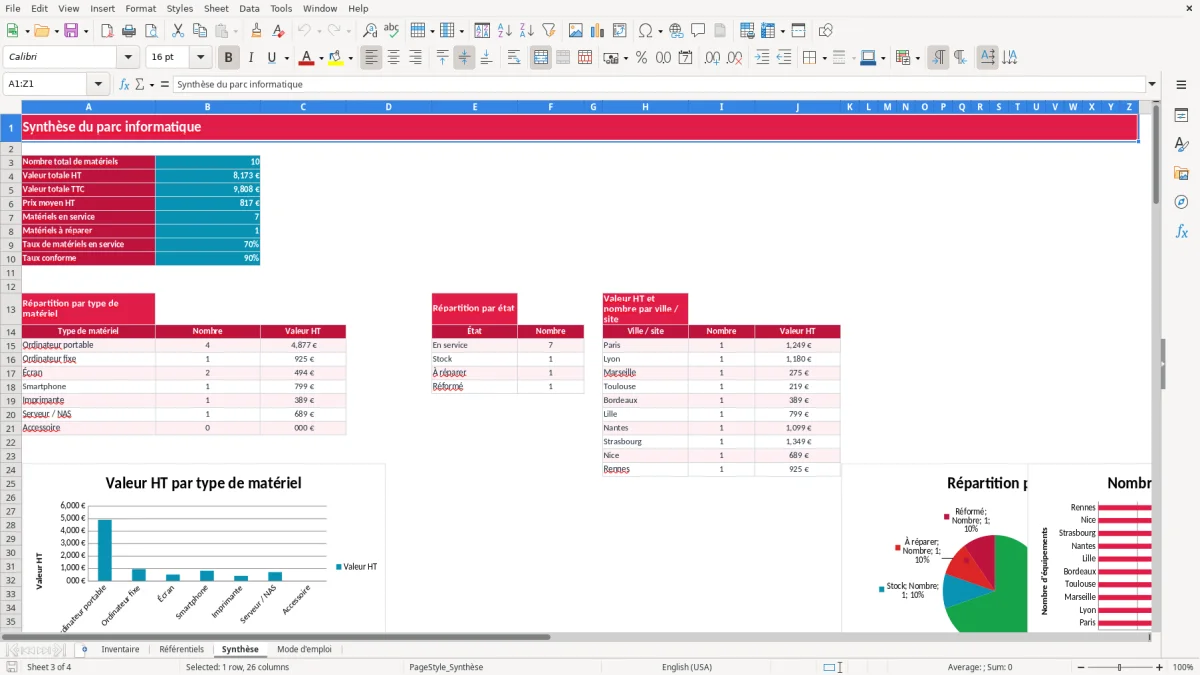
Task: Click the Insert Chart icon
Action: (598, 31)
